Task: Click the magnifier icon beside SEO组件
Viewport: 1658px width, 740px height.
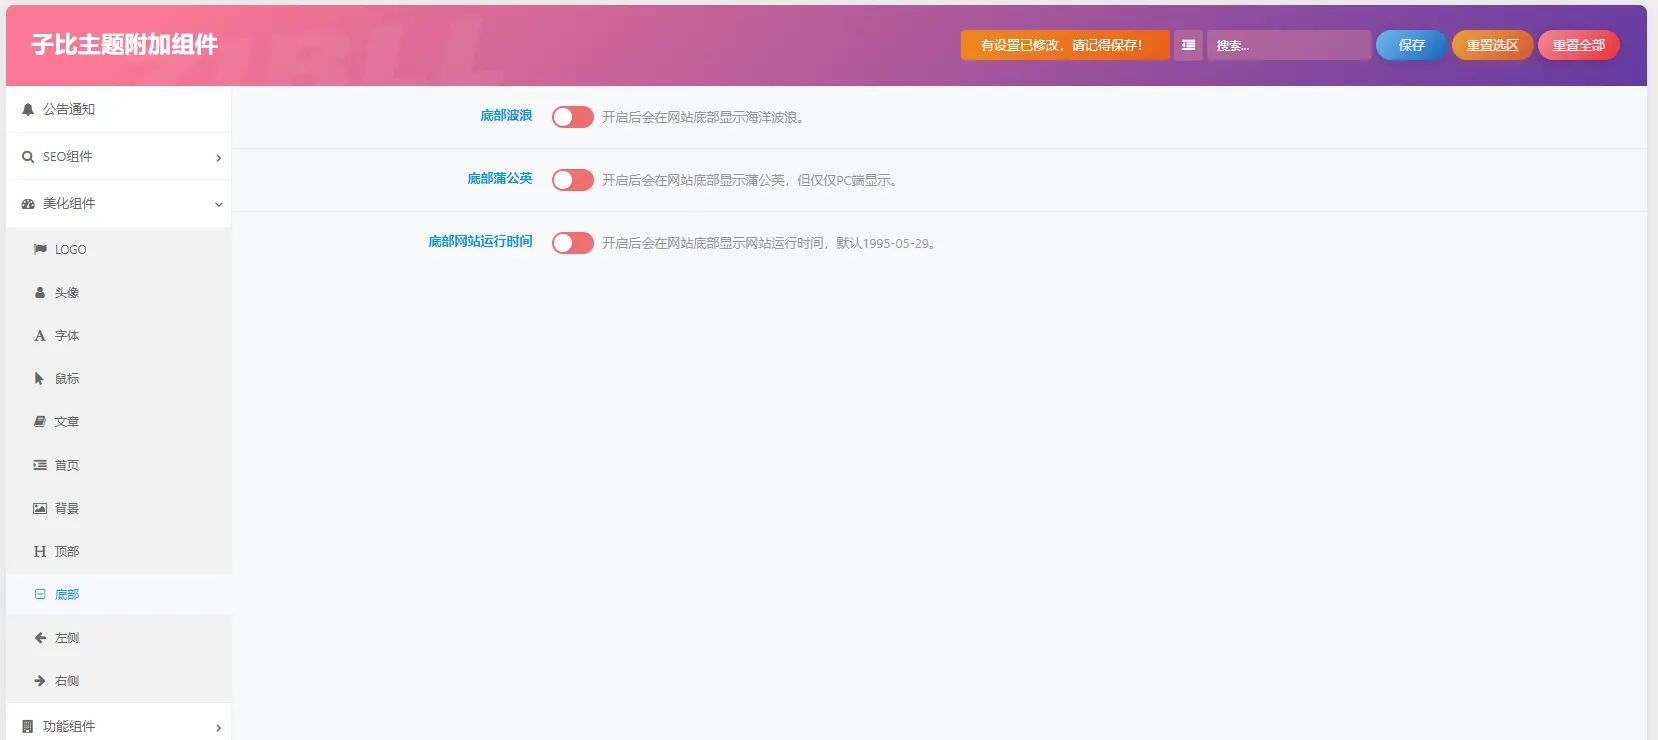Action: click(28, 157)
